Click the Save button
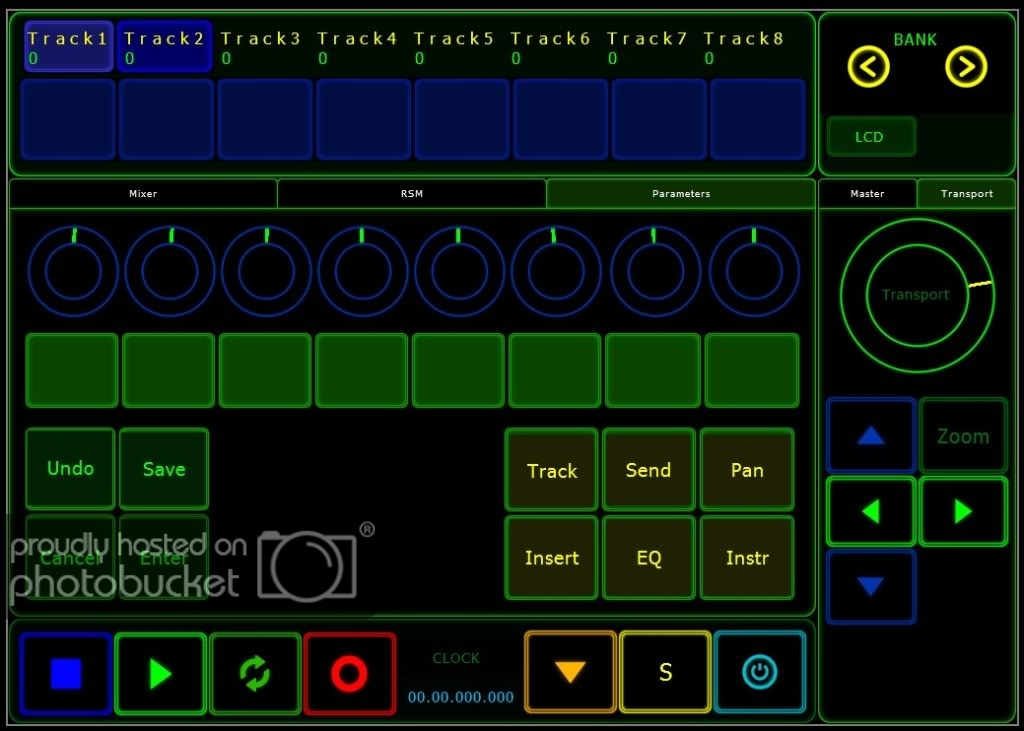Image resolution: width=1024 pixels, height=731 pixels. [164, 469]
